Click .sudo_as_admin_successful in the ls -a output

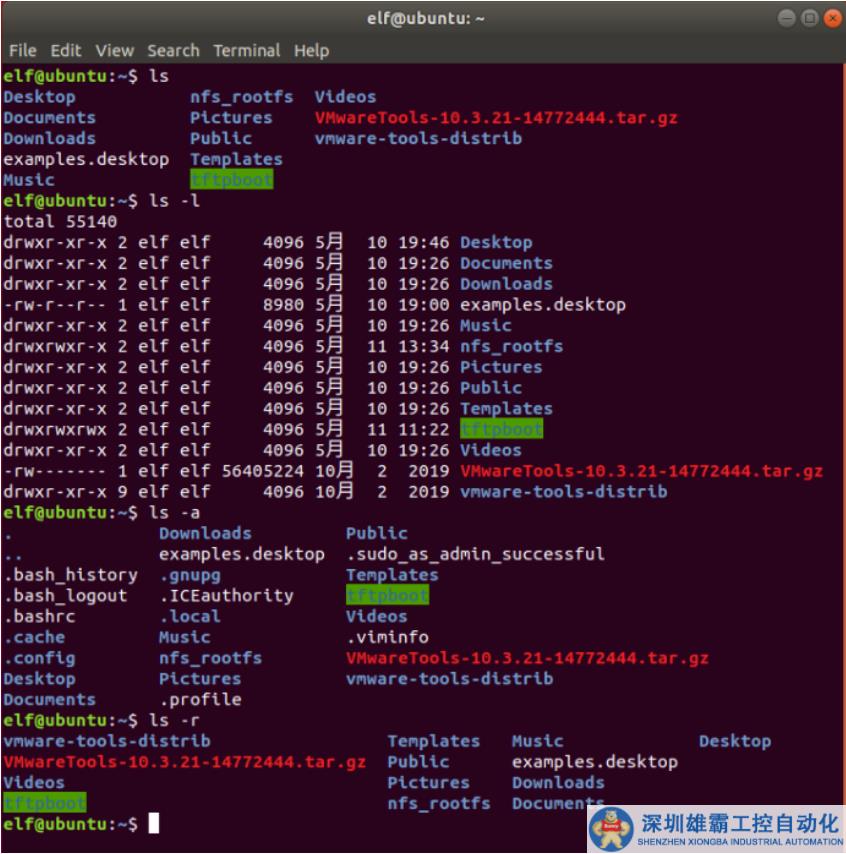475,554
